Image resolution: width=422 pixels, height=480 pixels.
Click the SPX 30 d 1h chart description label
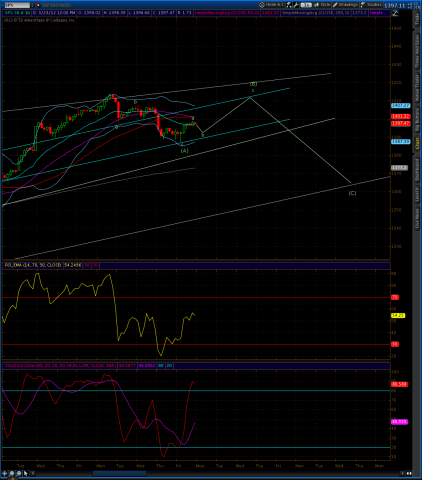pyautogui.click(x=17, y=13)
